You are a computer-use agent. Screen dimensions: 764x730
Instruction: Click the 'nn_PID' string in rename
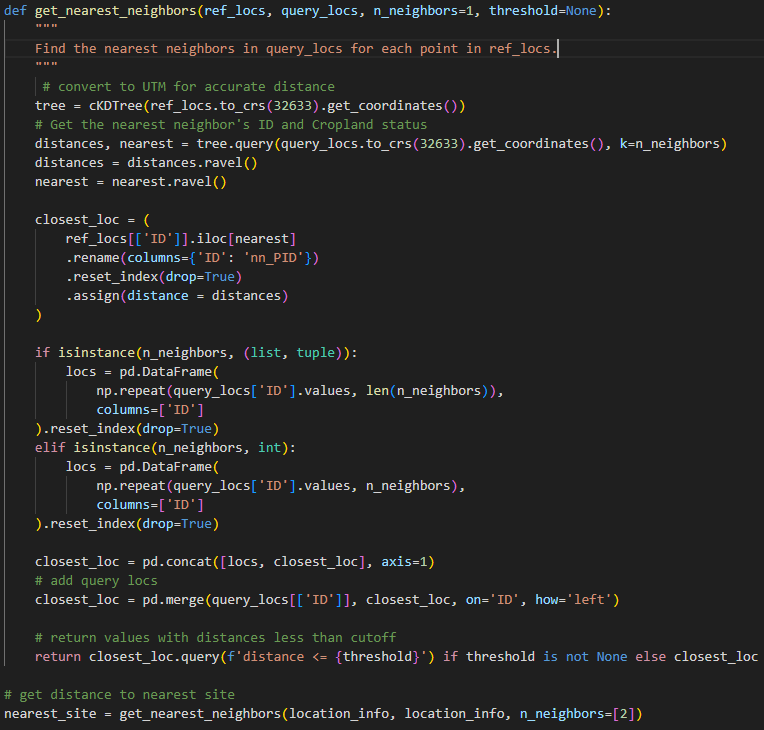coord(280,258)
